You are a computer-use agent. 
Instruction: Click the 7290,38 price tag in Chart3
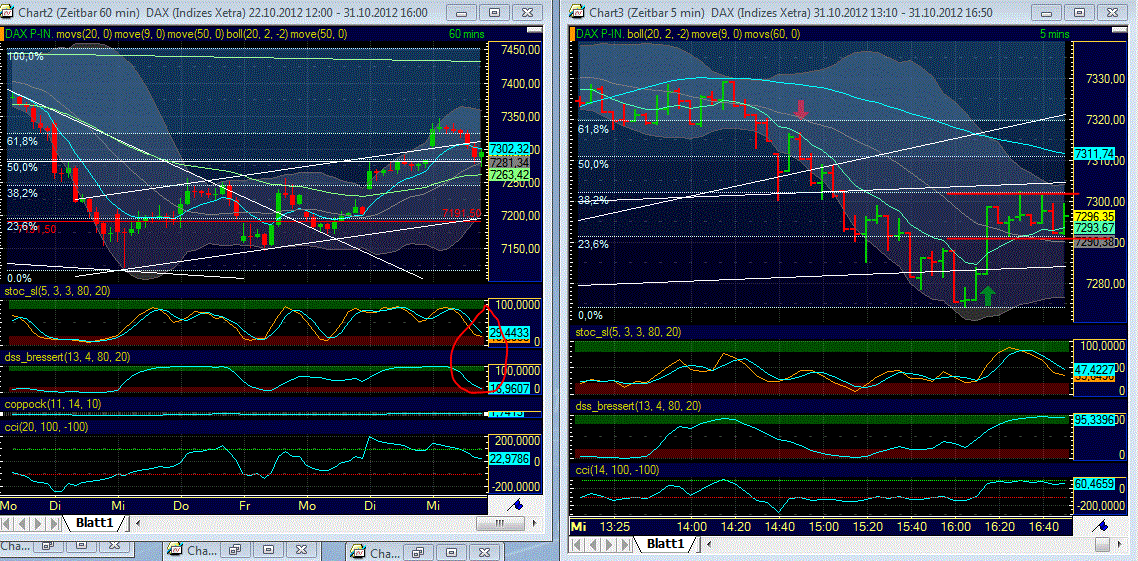tap(1094, 242)
